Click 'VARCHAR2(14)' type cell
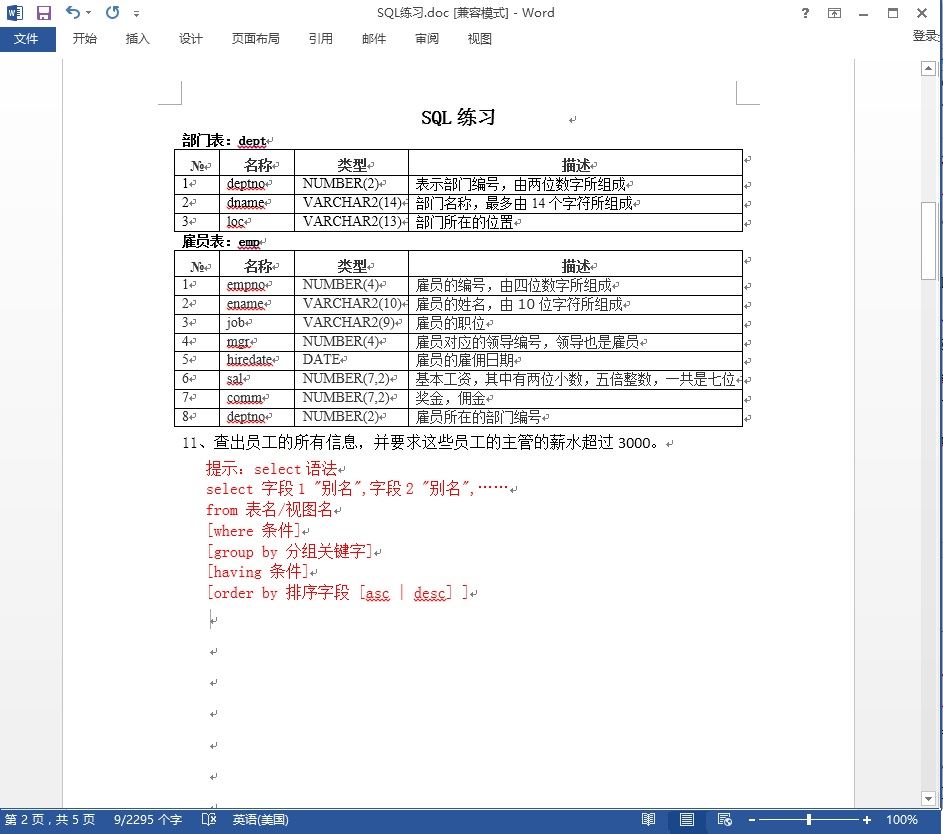 tap(352, 203)
